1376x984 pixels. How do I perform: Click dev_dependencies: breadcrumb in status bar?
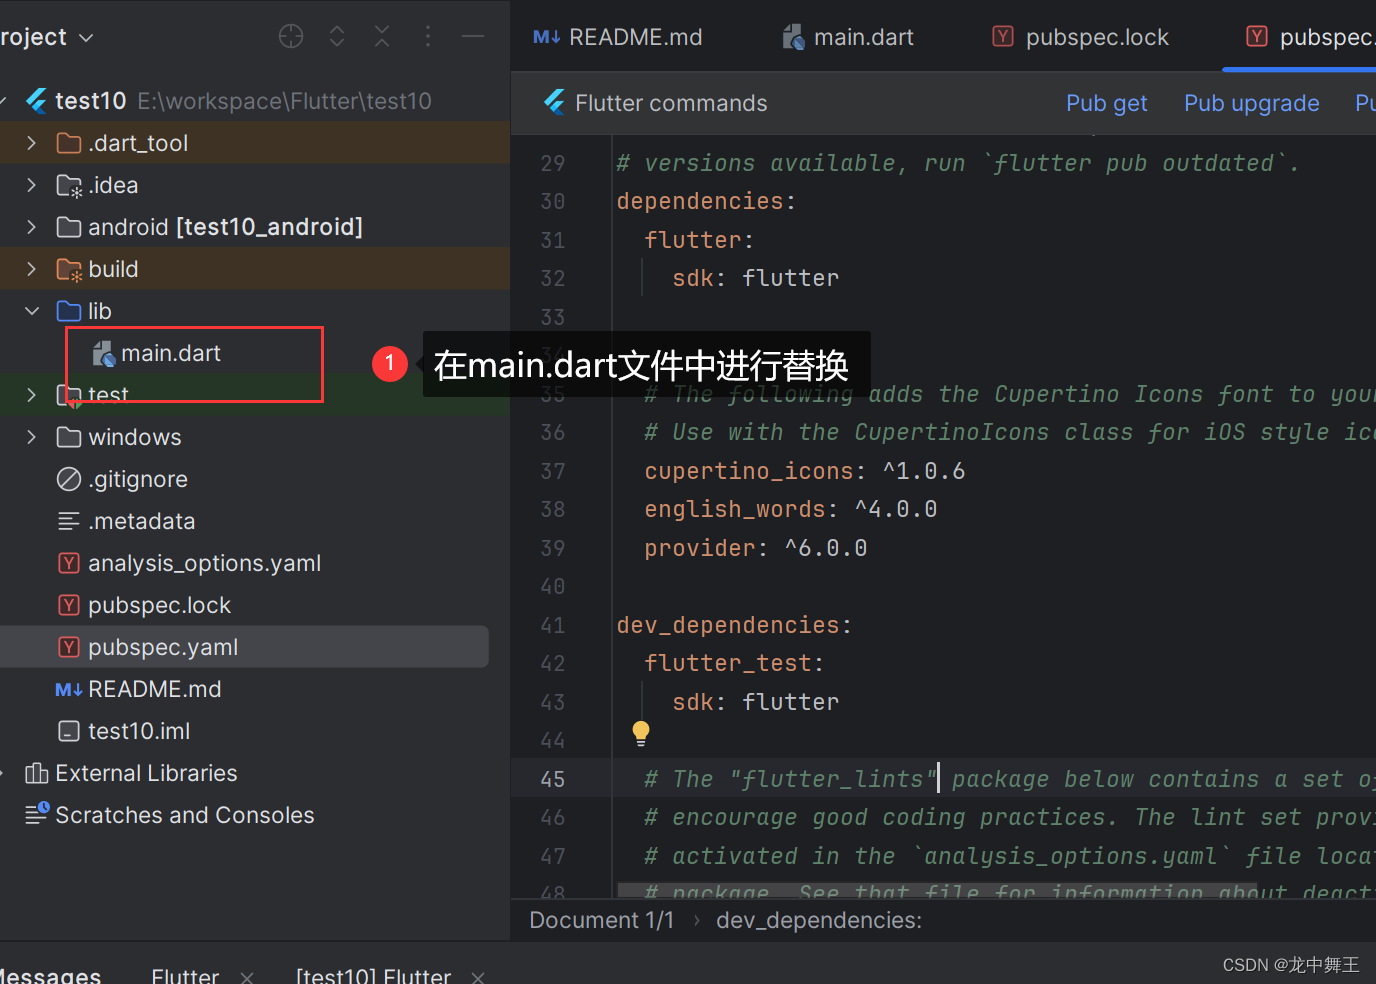819,920
